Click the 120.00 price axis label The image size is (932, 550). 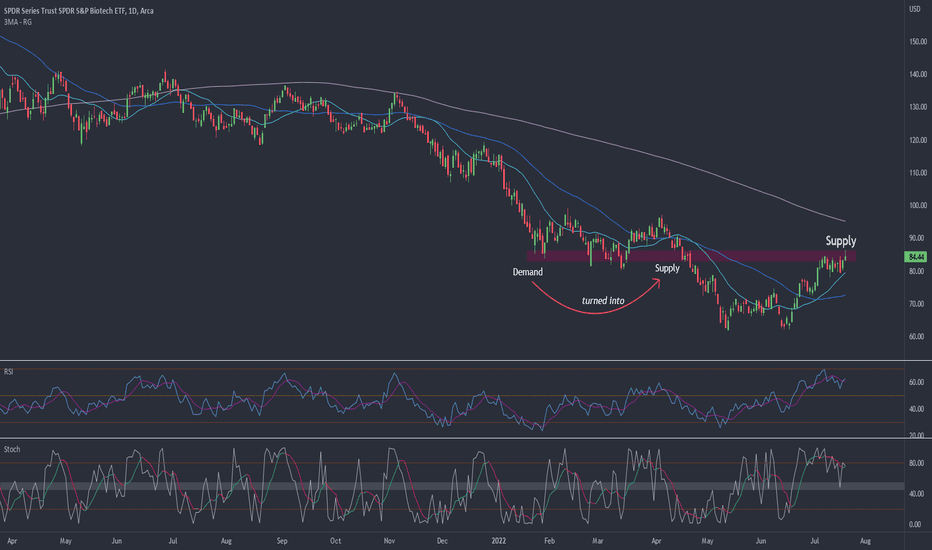(x=918, y=140)
